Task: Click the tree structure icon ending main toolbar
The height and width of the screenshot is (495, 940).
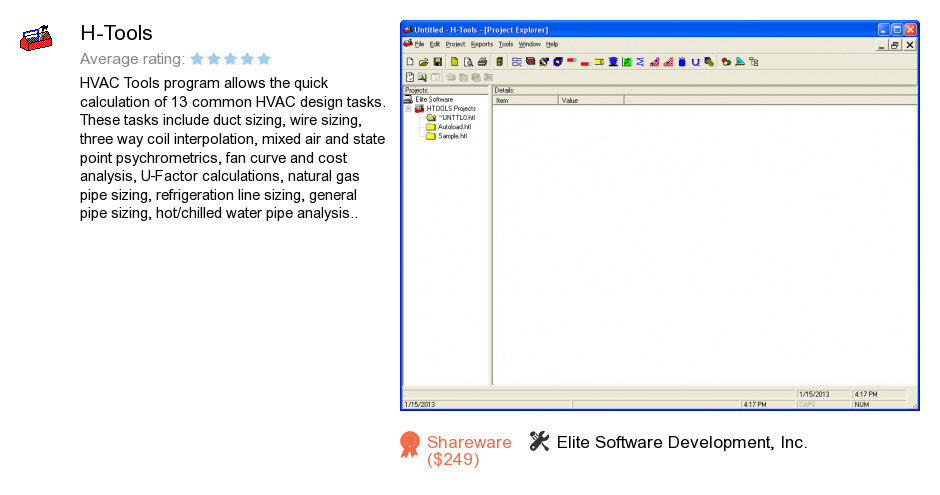Action: [x=754, y=62]
